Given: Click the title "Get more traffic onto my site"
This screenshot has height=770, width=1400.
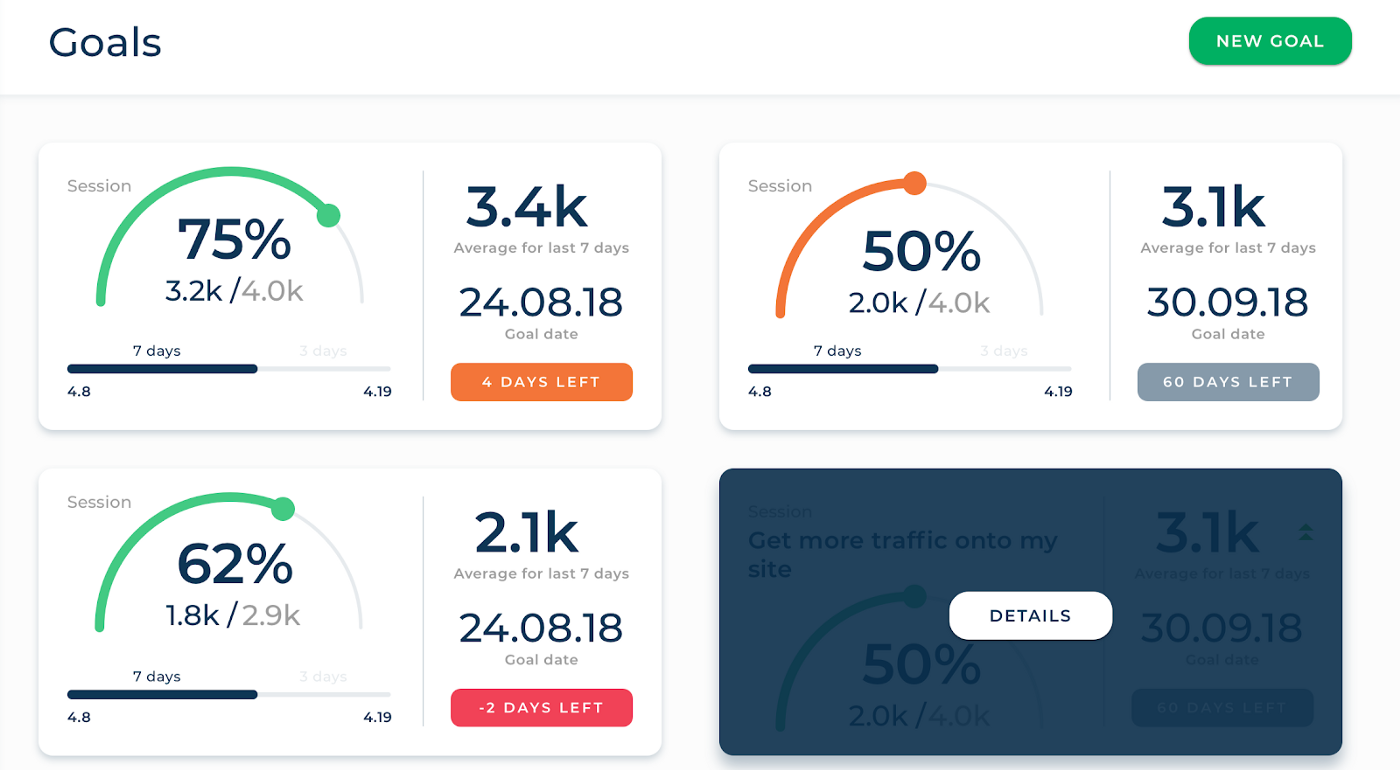Looking at the screenshot, I should tap(903, 555).
